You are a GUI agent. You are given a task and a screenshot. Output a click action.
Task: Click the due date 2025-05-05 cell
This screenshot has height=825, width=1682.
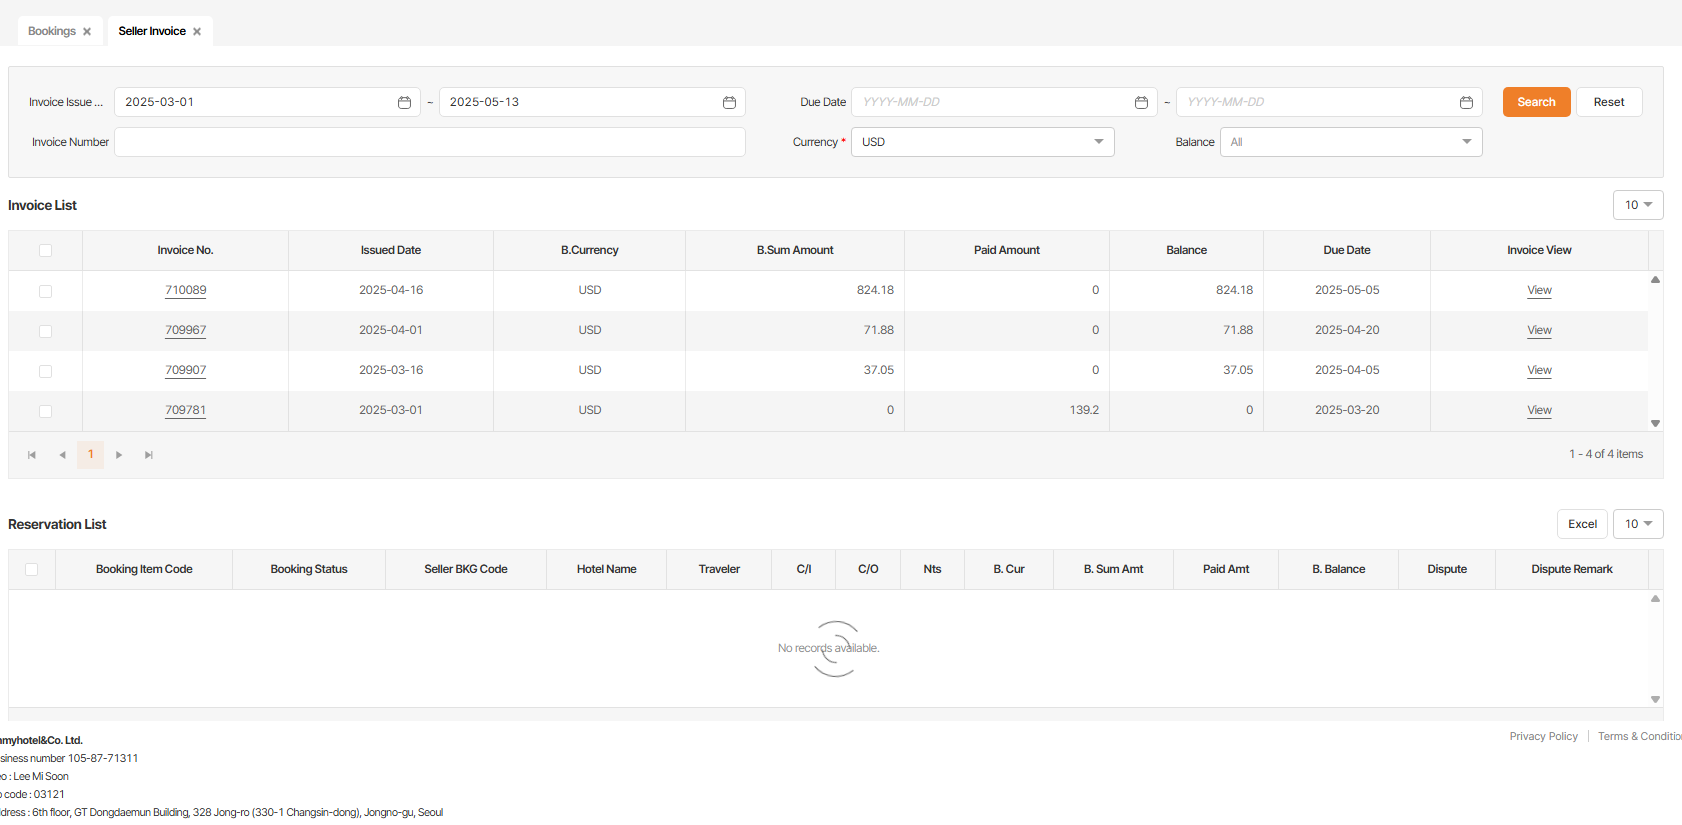coord(1347,291)
